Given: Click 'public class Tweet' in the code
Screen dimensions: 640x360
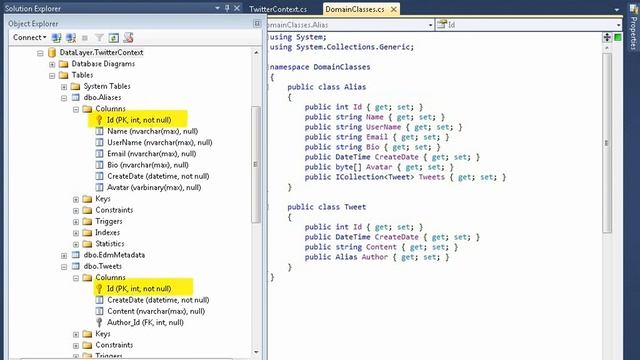Looking at the screenshot, I should [327, 207].
